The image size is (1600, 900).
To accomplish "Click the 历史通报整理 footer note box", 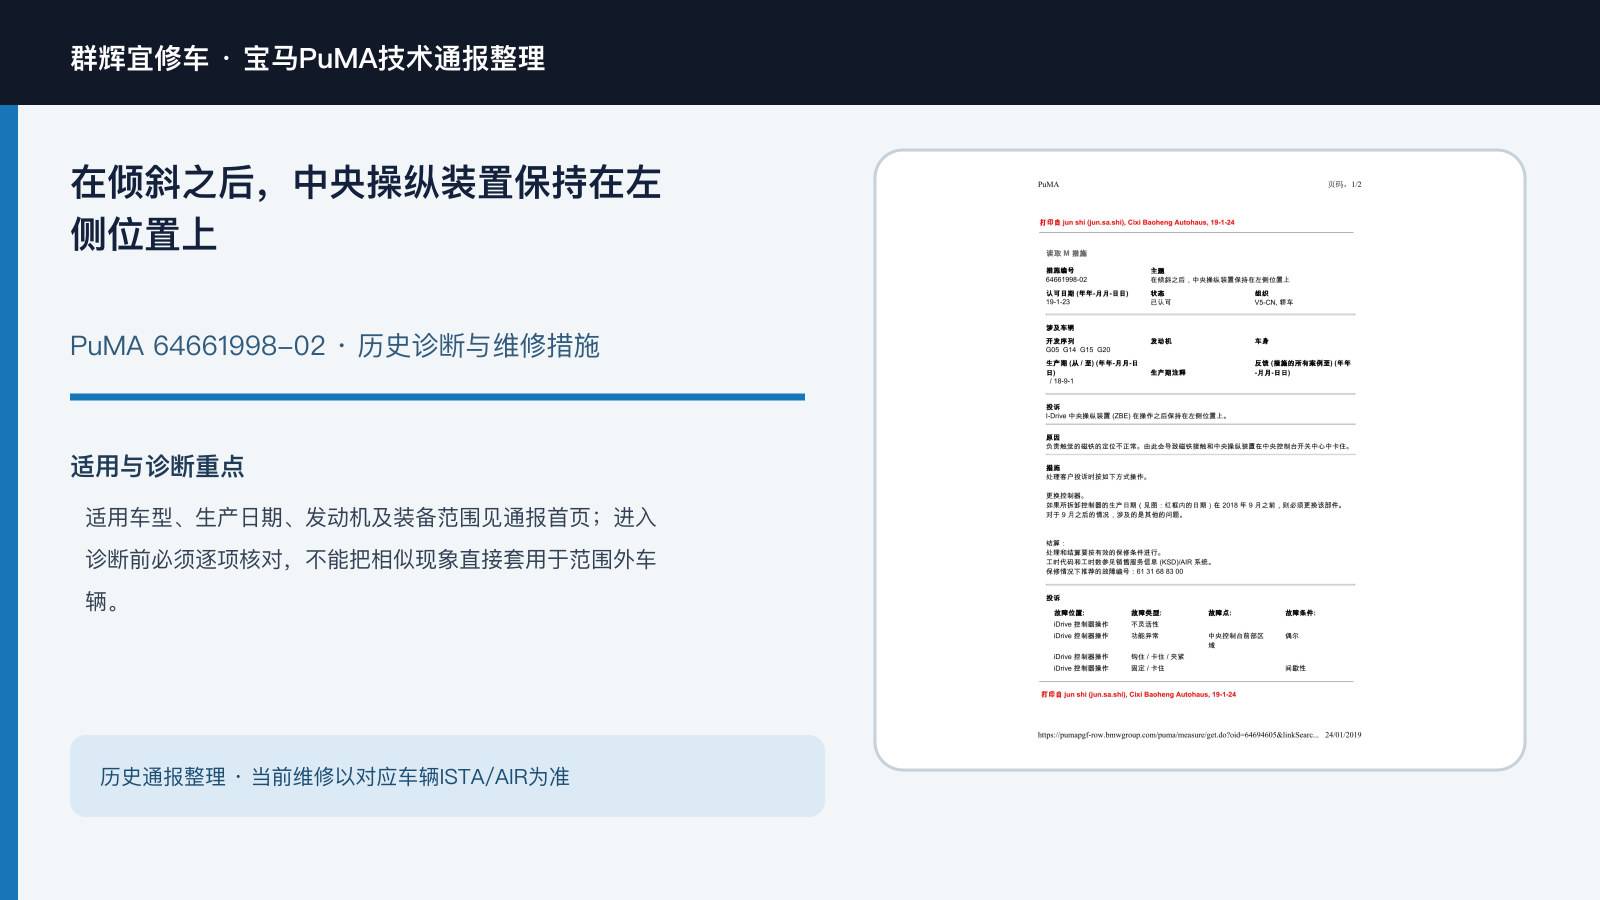I will pos(447,776).
